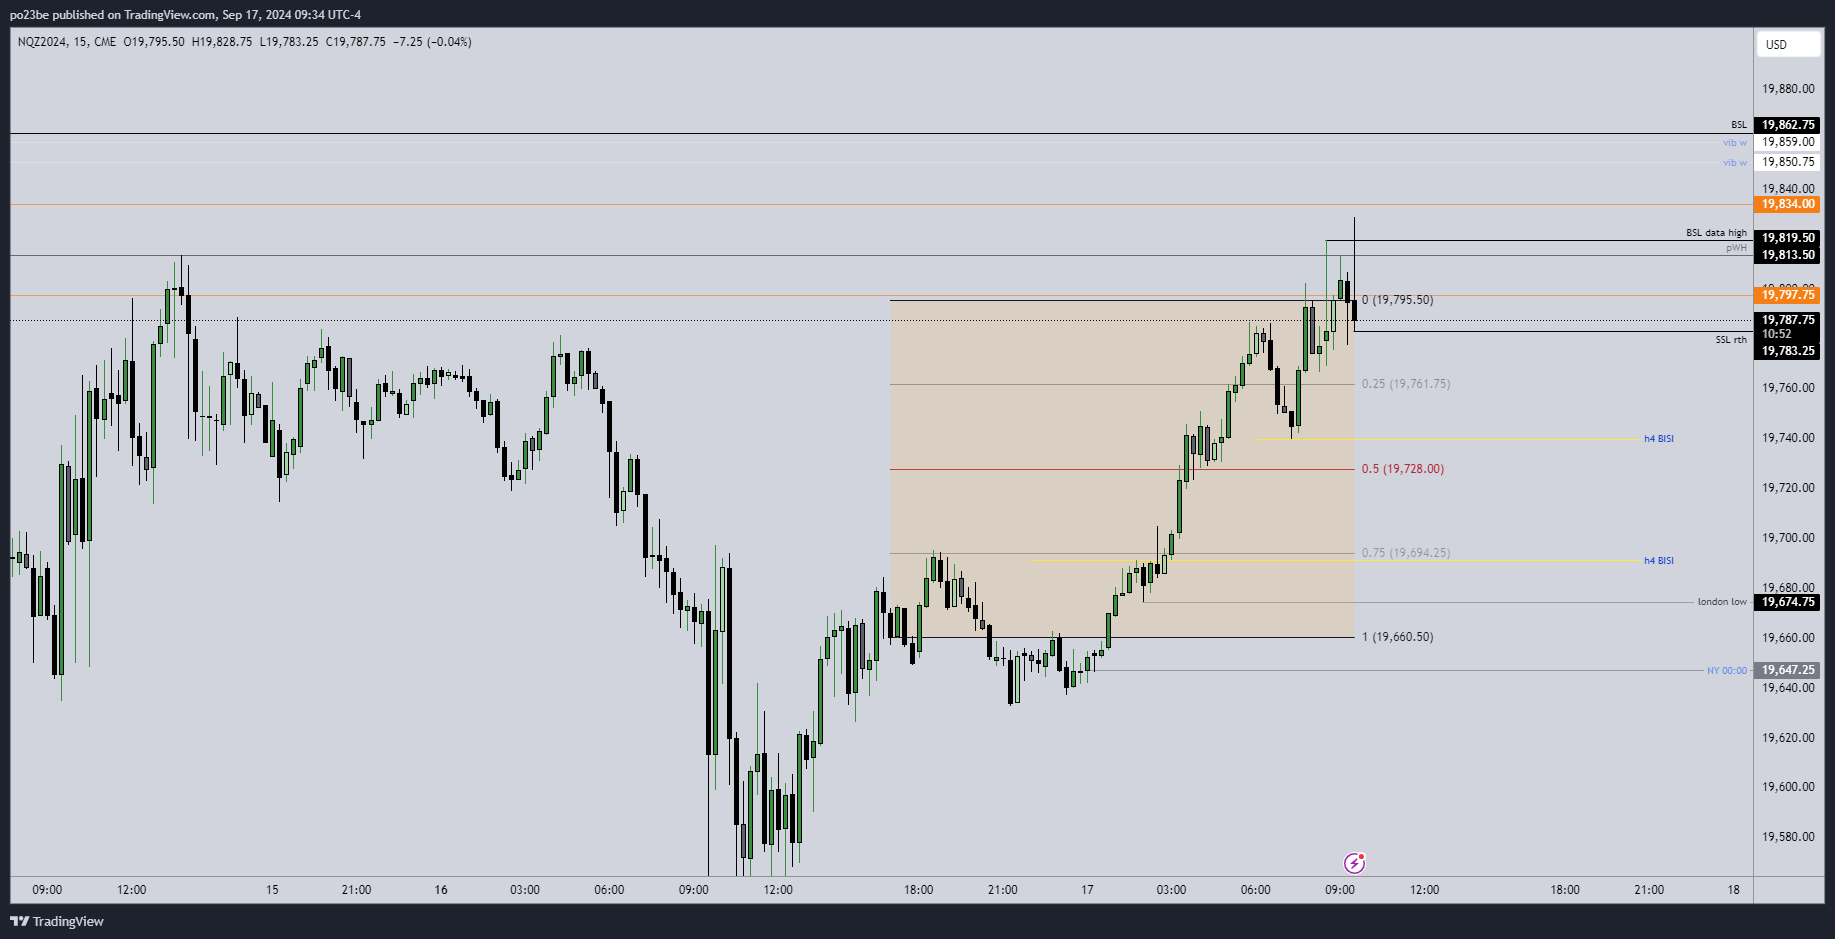Click the NQZ2024, 15, CME symbol title
Viewport: 1835px width, 939px height.
(67, 42)
